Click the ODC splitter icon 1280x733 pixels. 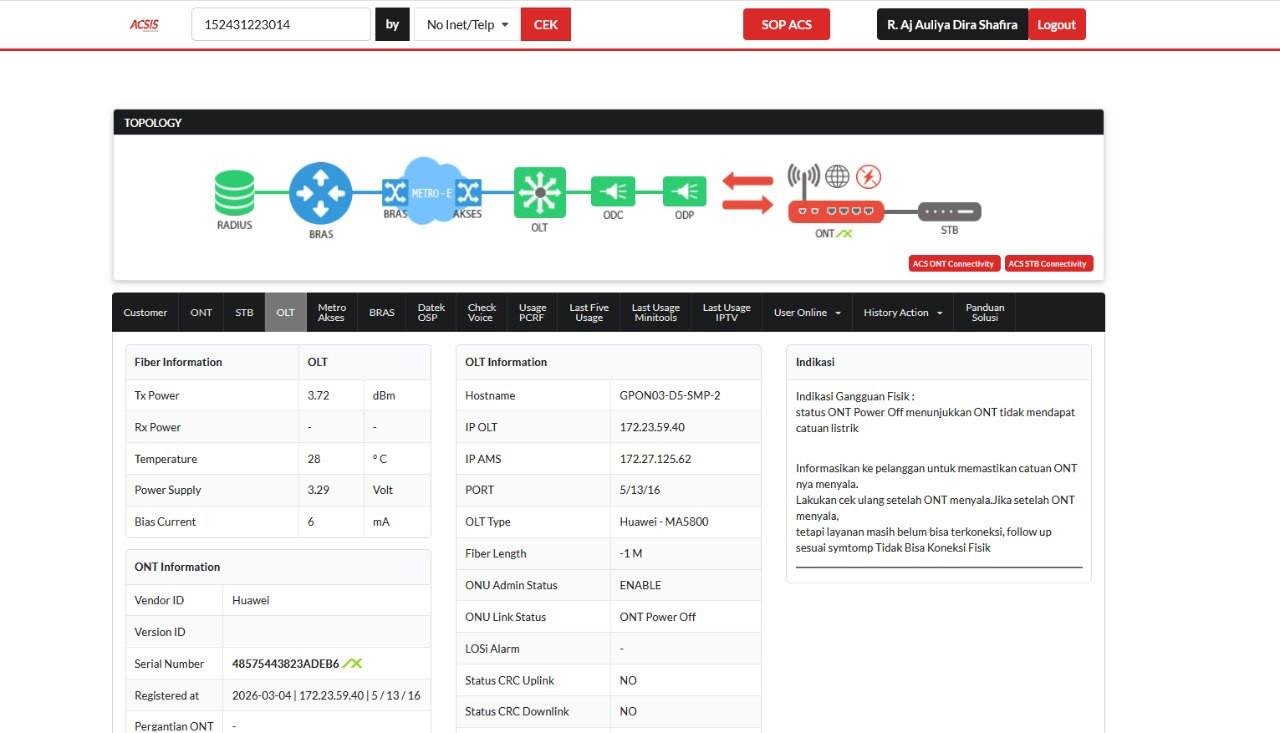click(613, 191)
